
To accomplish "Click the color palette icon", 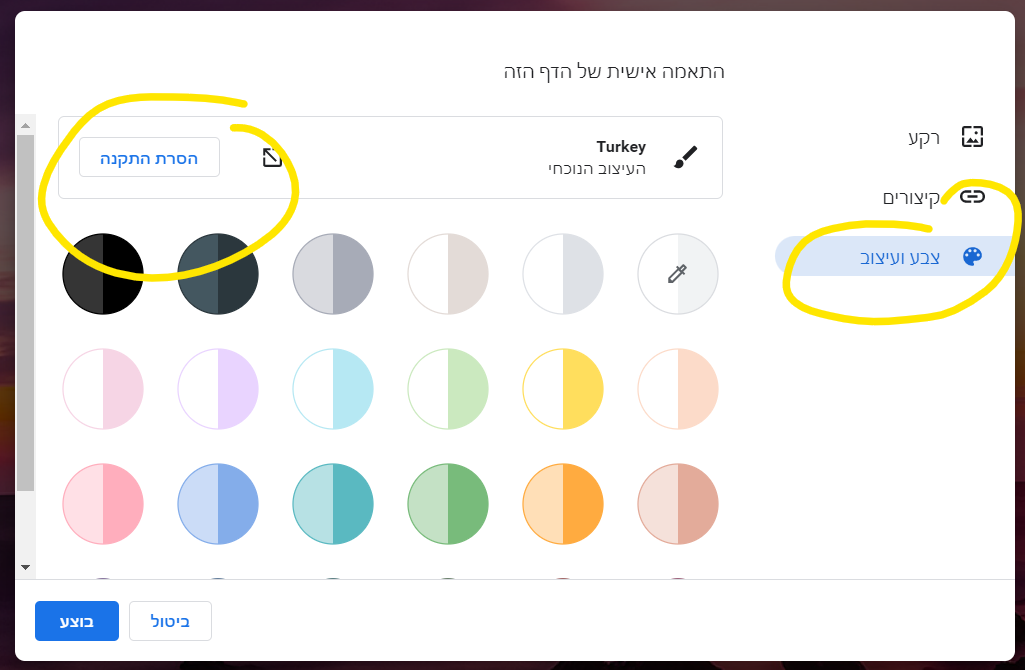I will tap(972, 256).
